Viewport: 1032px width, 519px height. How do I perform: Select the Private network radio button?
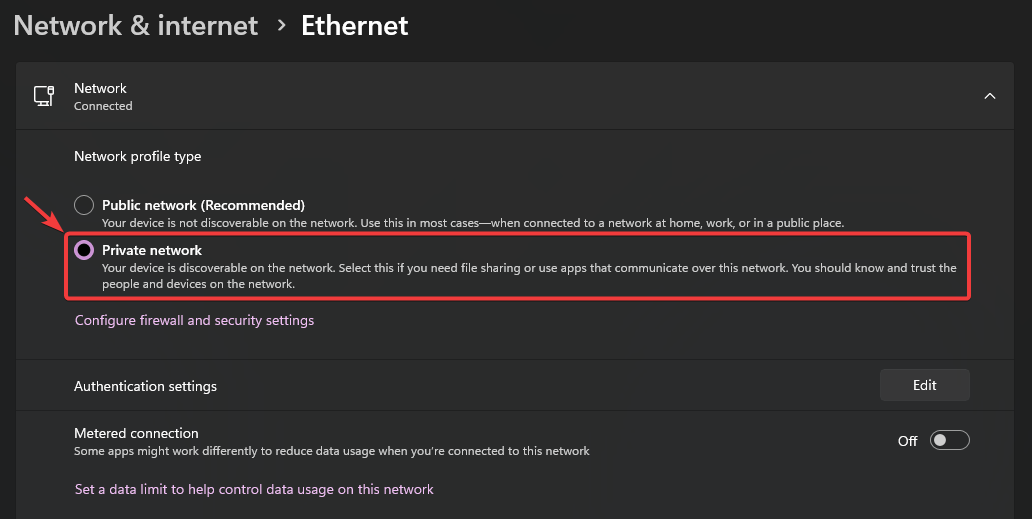pos(84,250)
